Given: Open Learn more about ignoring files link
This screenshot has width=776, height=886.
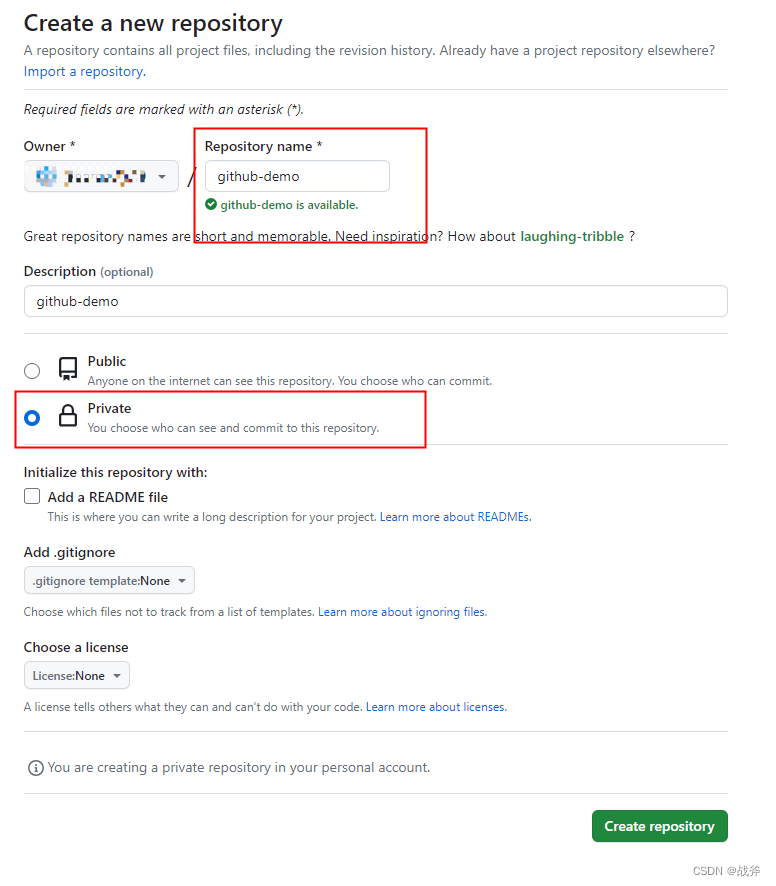Looking at the screenshot, I should [402, 612].
